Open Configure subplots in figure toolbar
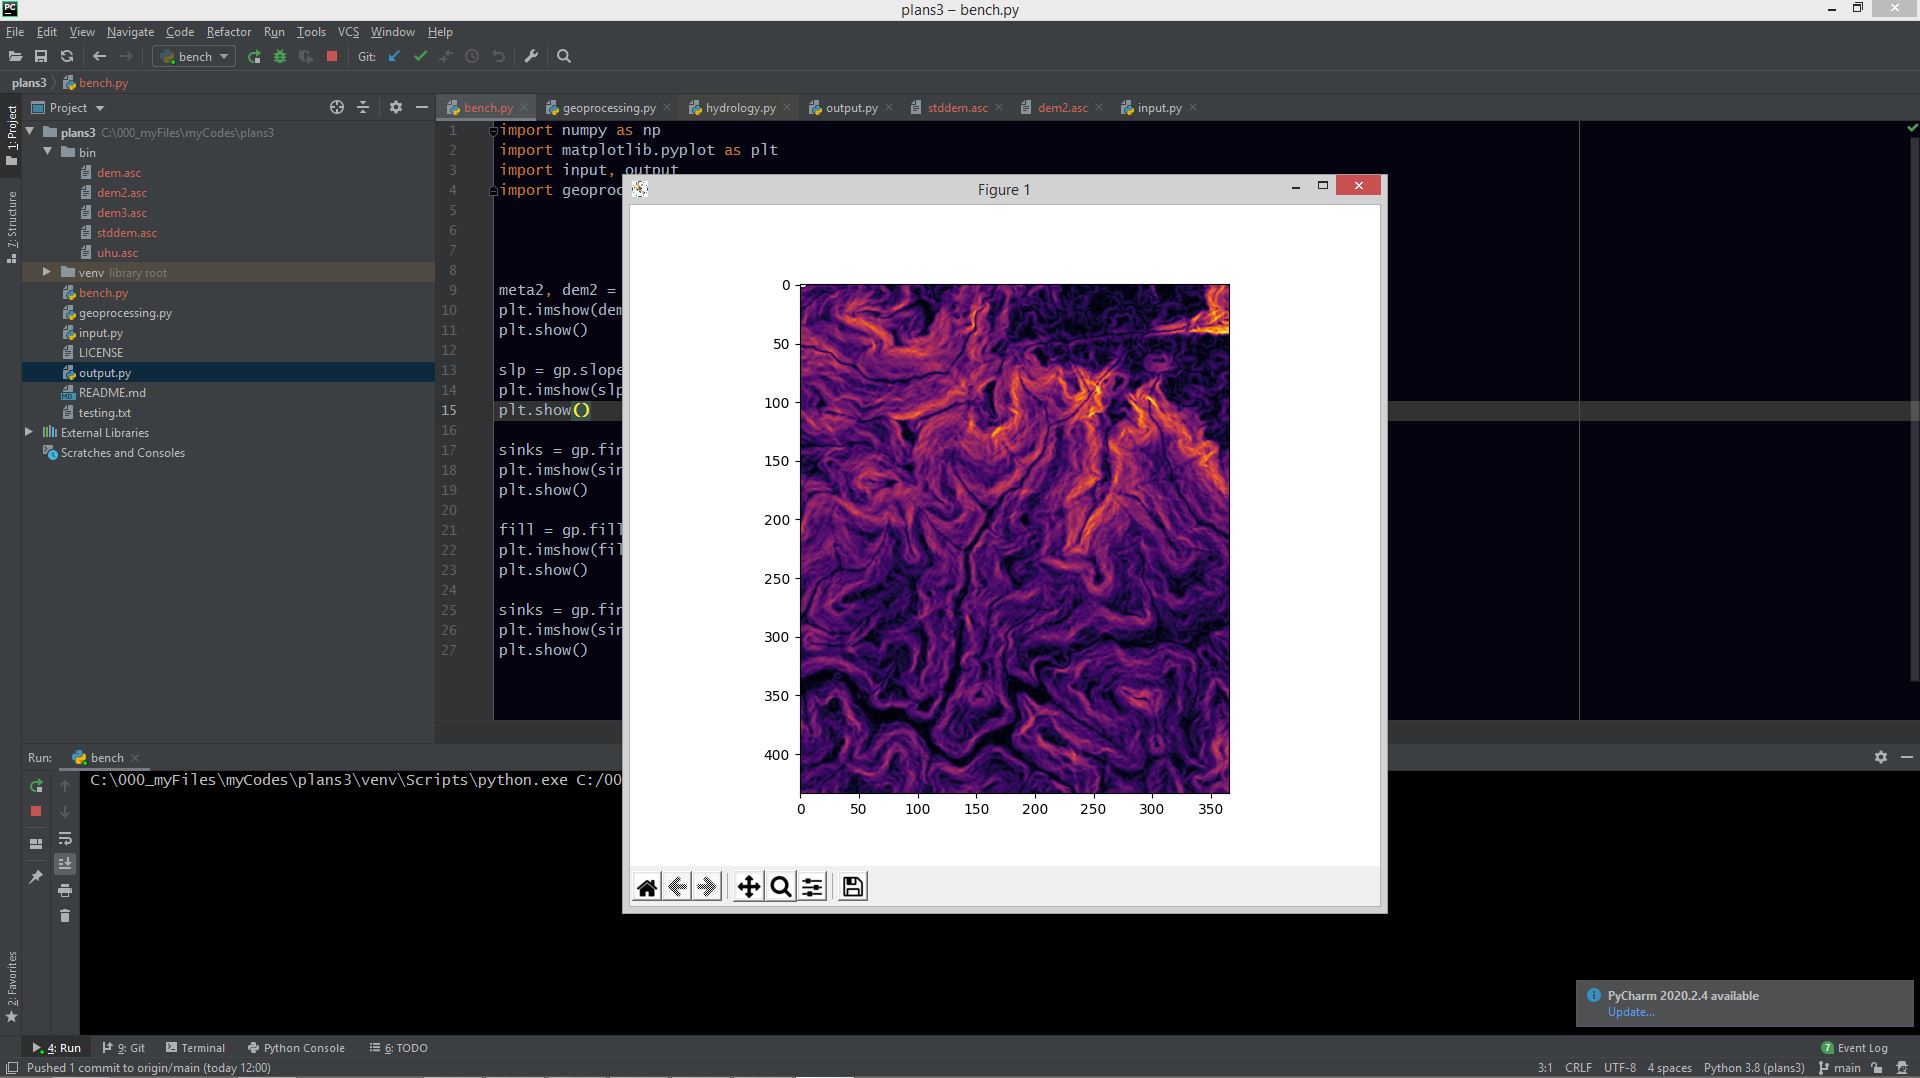Screen dimensions: 1920x1078 click(x=813, y=887)
